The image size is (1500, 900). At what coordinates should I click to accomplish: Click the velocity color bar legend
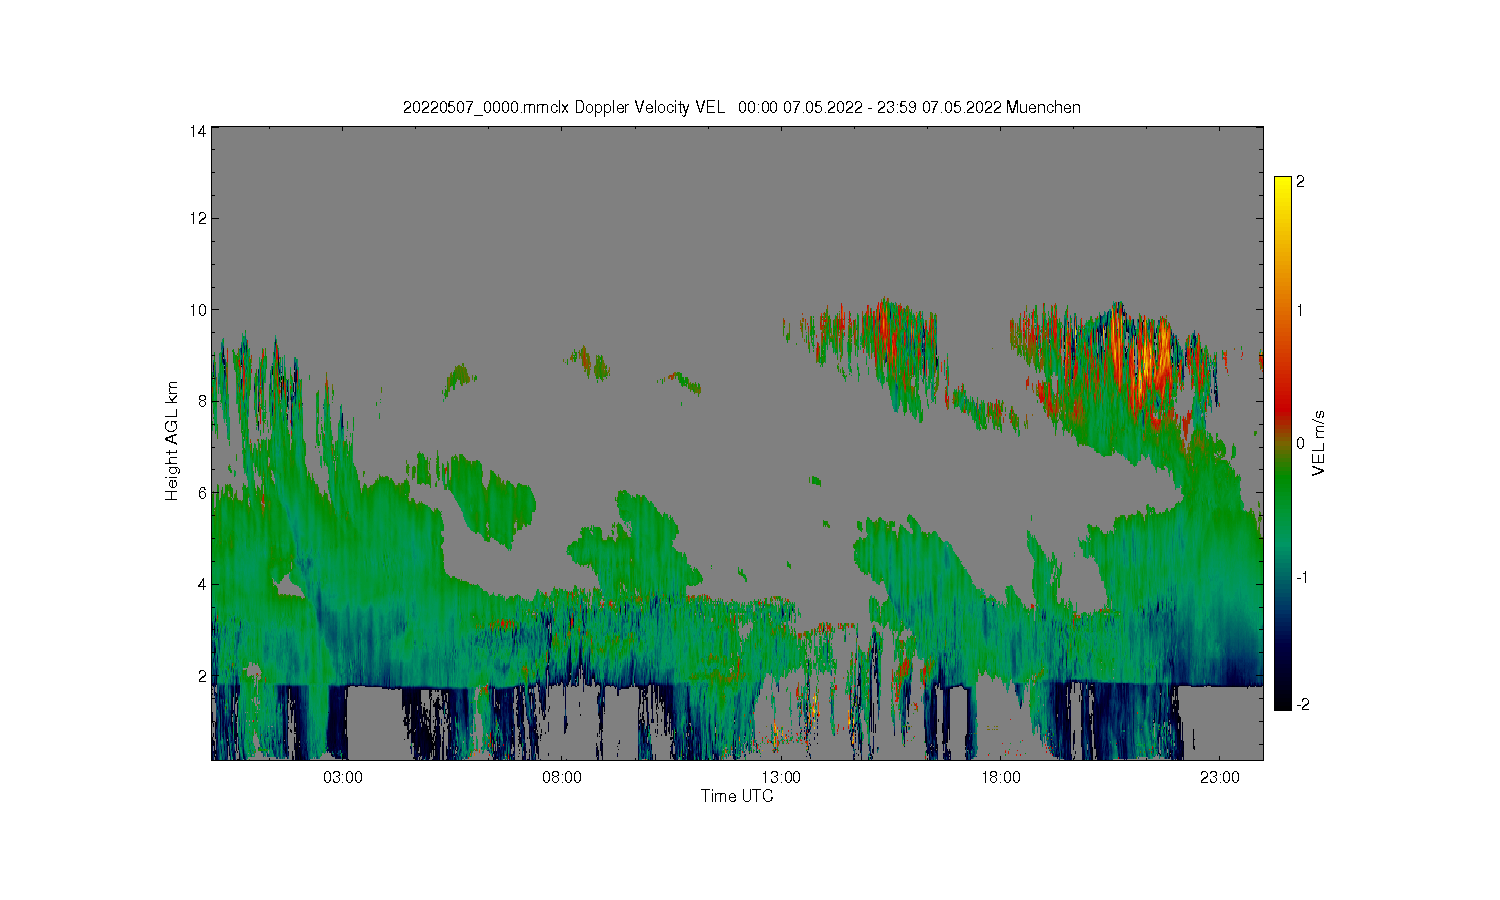pyautogui.click(x=1282, y=443)
